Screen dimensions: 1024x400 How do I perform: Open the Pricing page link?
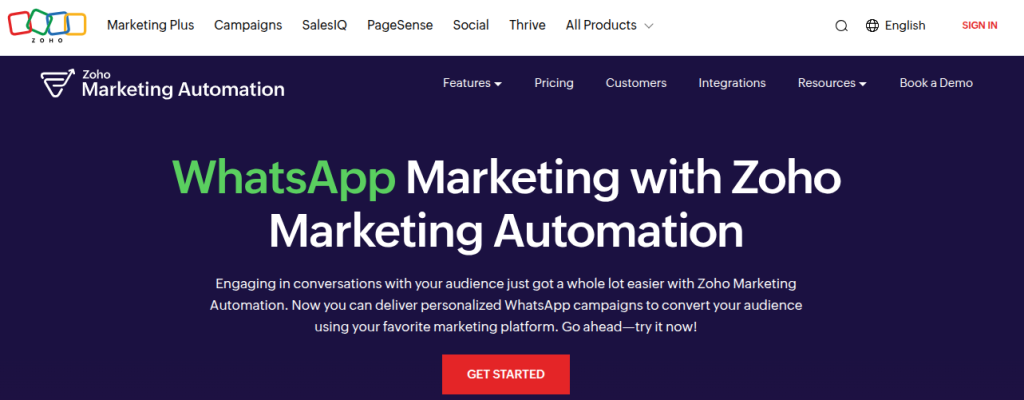[554, 83]
